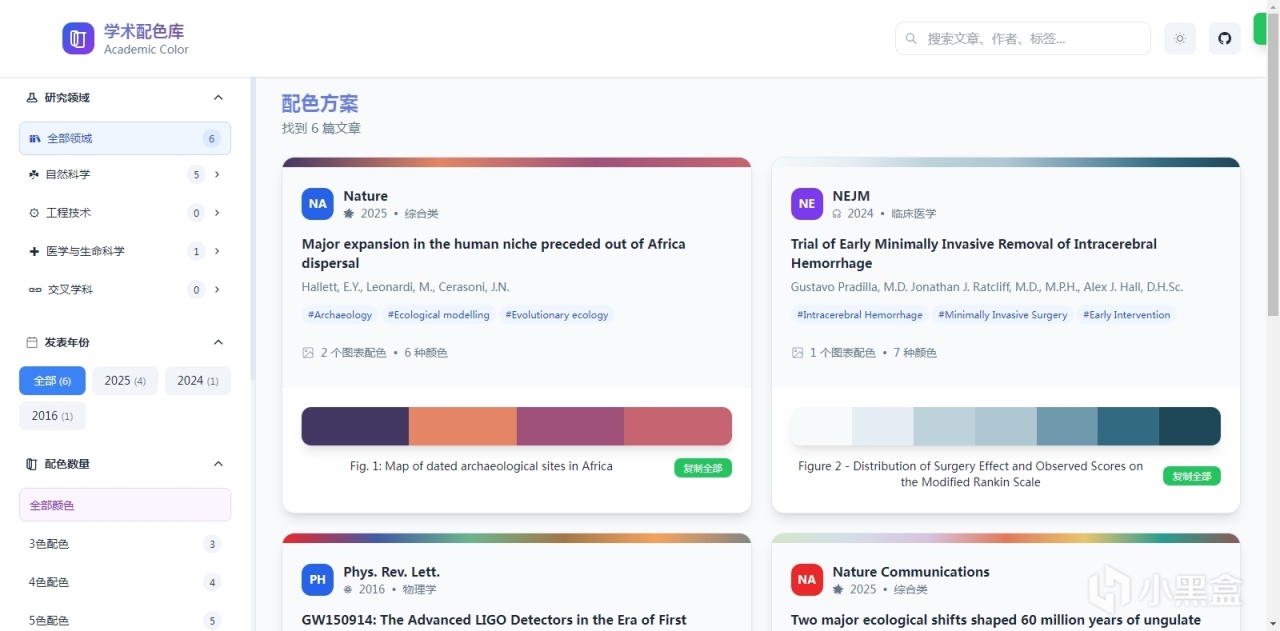
Task: Collapse the 研究领域 section
Action: click(219, 97)
